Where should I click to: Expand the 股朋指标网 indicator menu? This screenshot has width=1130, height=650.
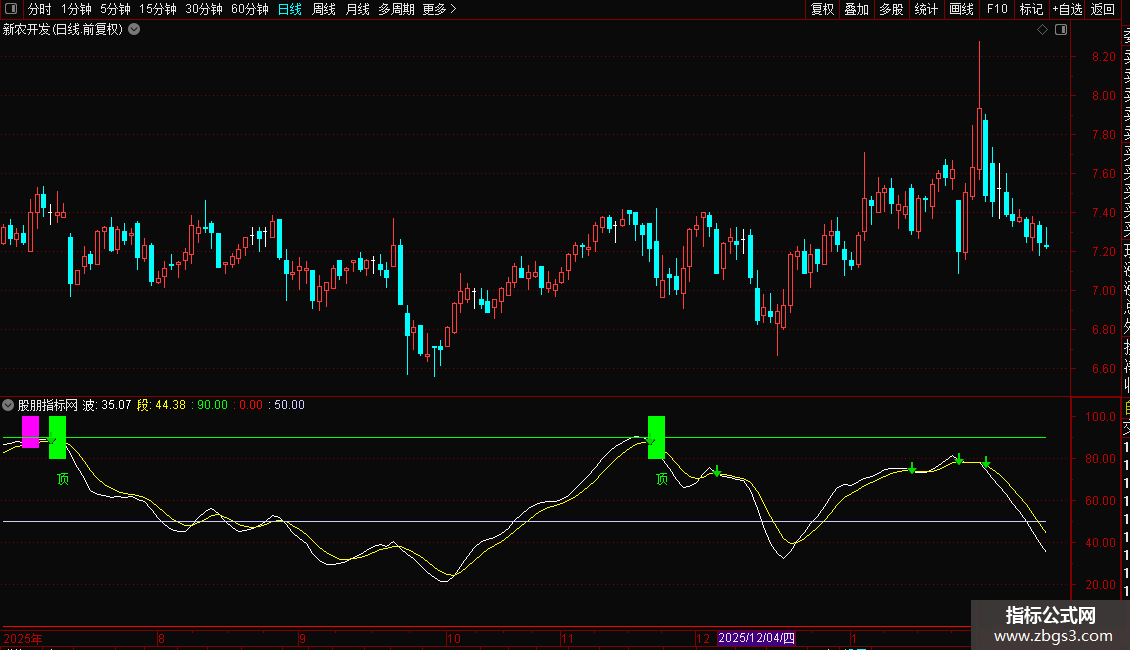pos(8,405)
